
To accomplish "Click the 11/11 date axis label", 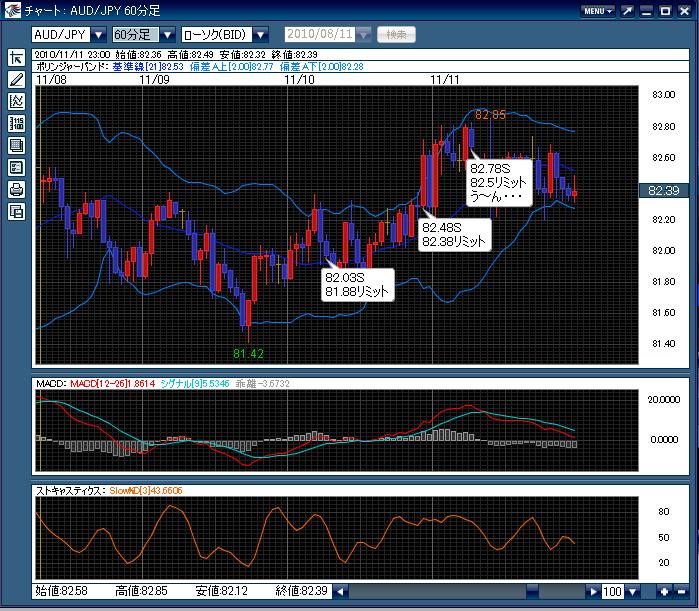I will point(444,80).
